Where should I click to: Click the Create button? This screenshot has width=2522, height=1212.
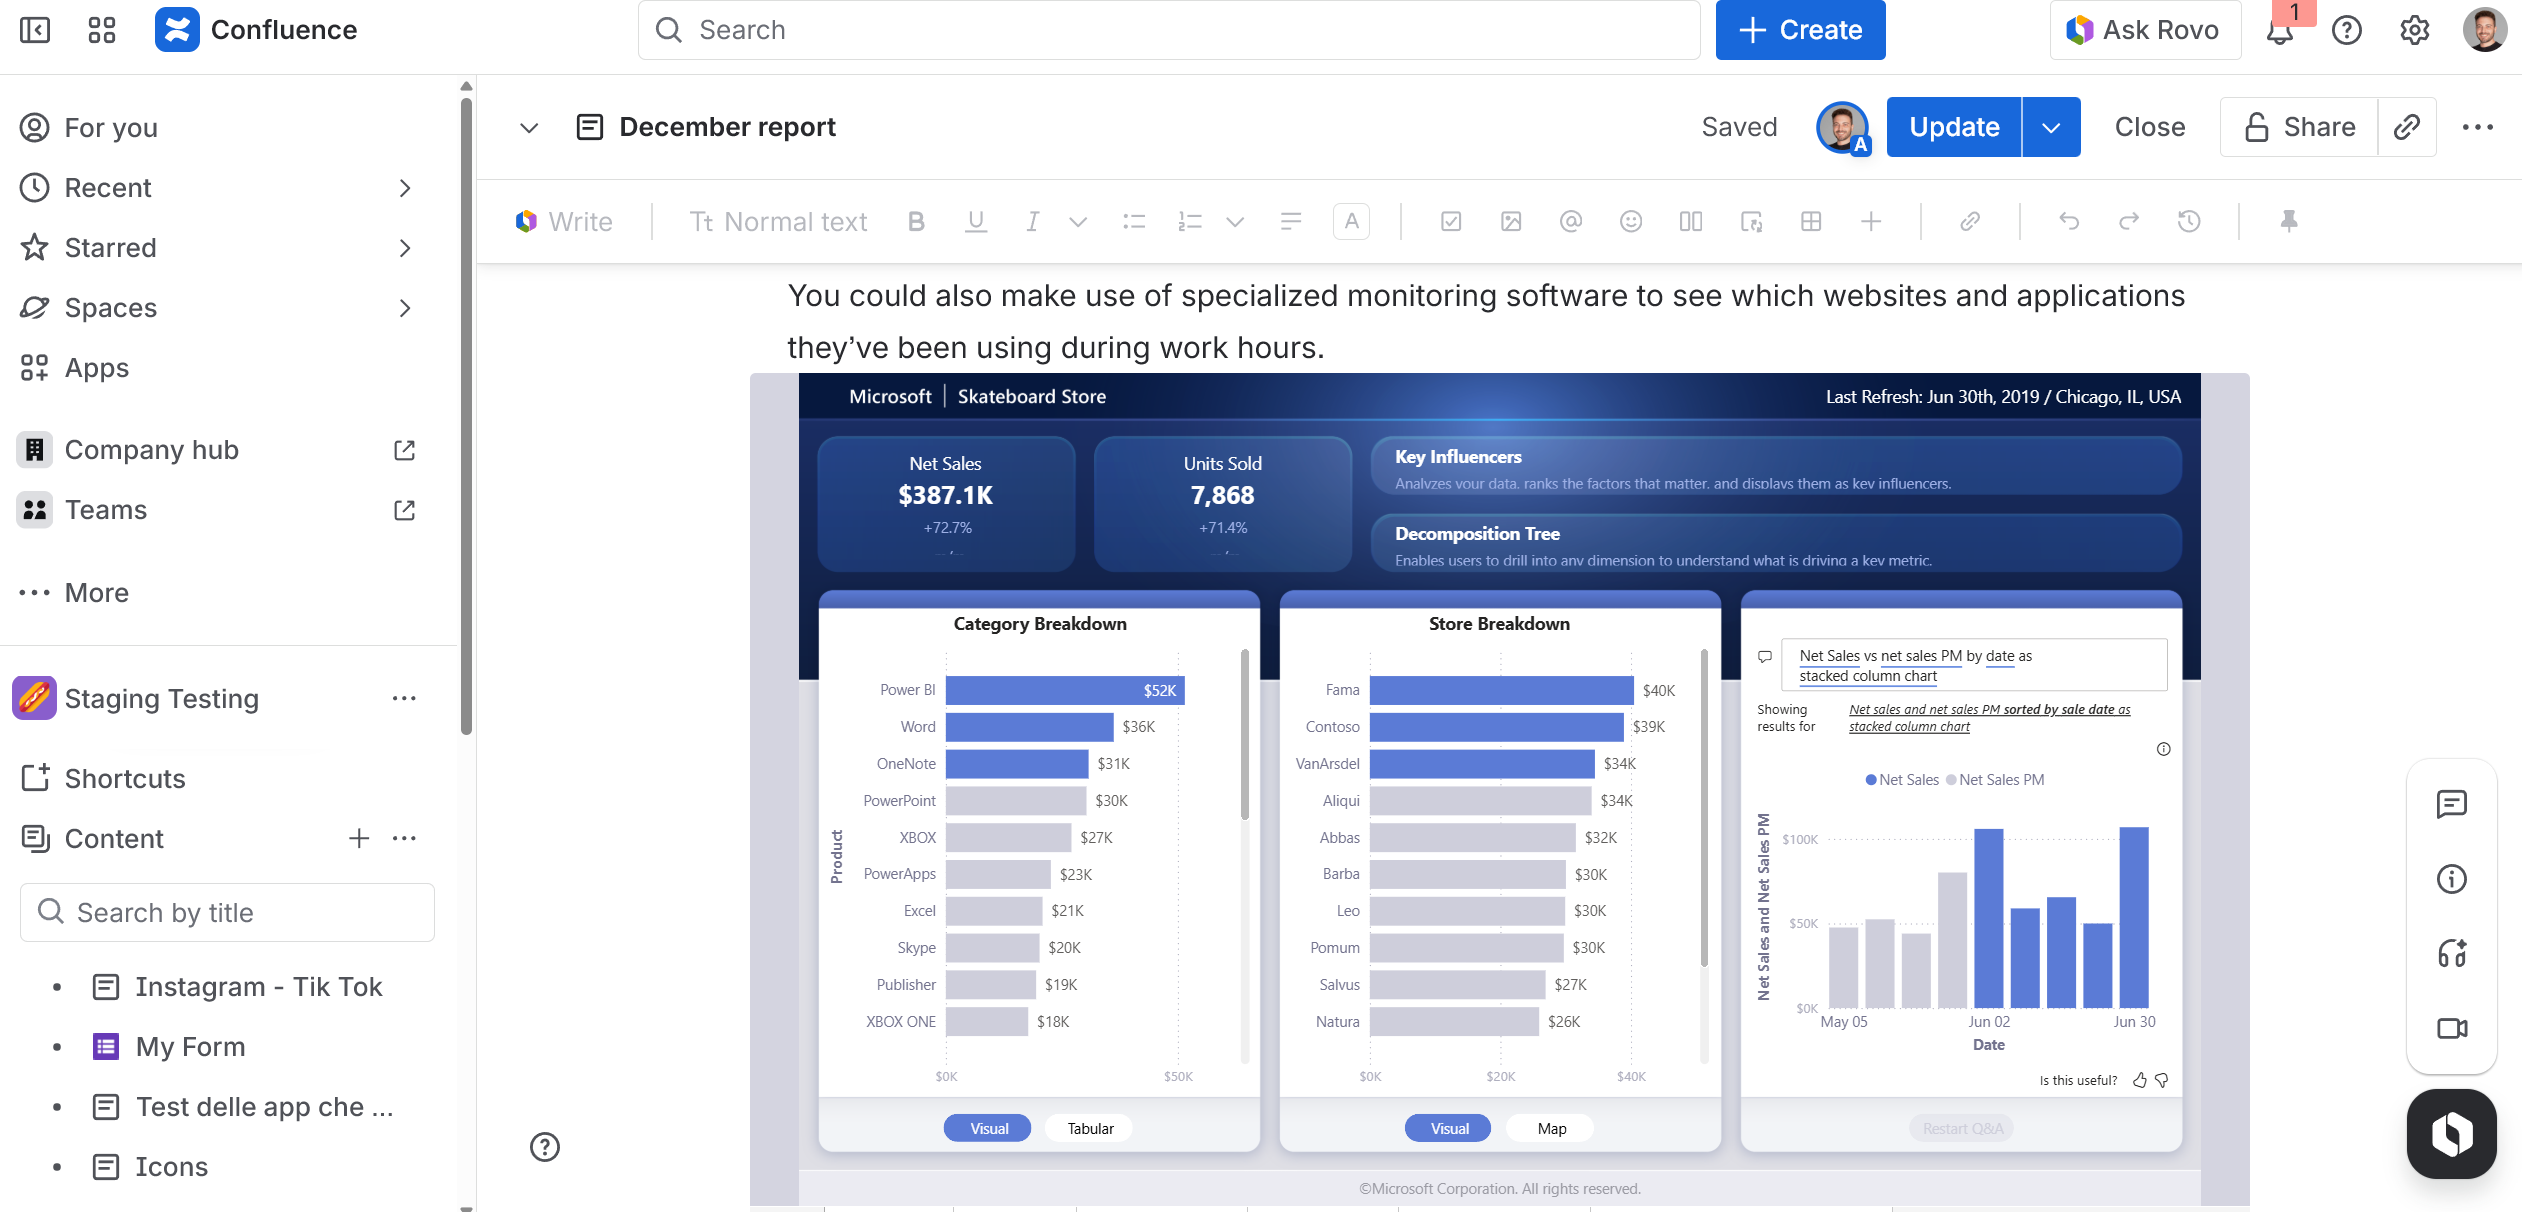tap(1800, 30)
